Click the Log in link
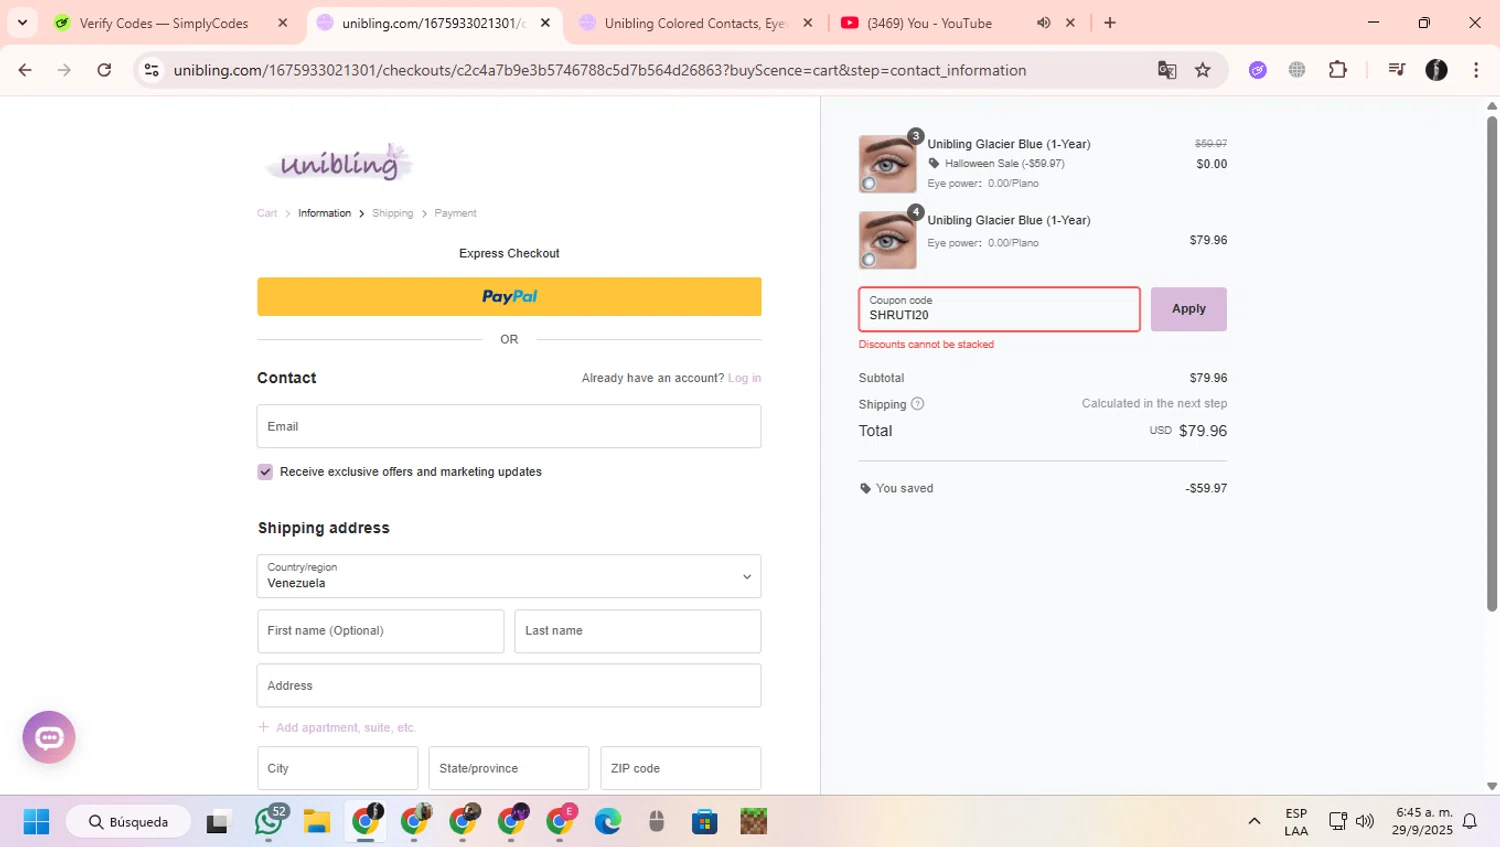The image size is (1500, 847). [x=744, y=378]
